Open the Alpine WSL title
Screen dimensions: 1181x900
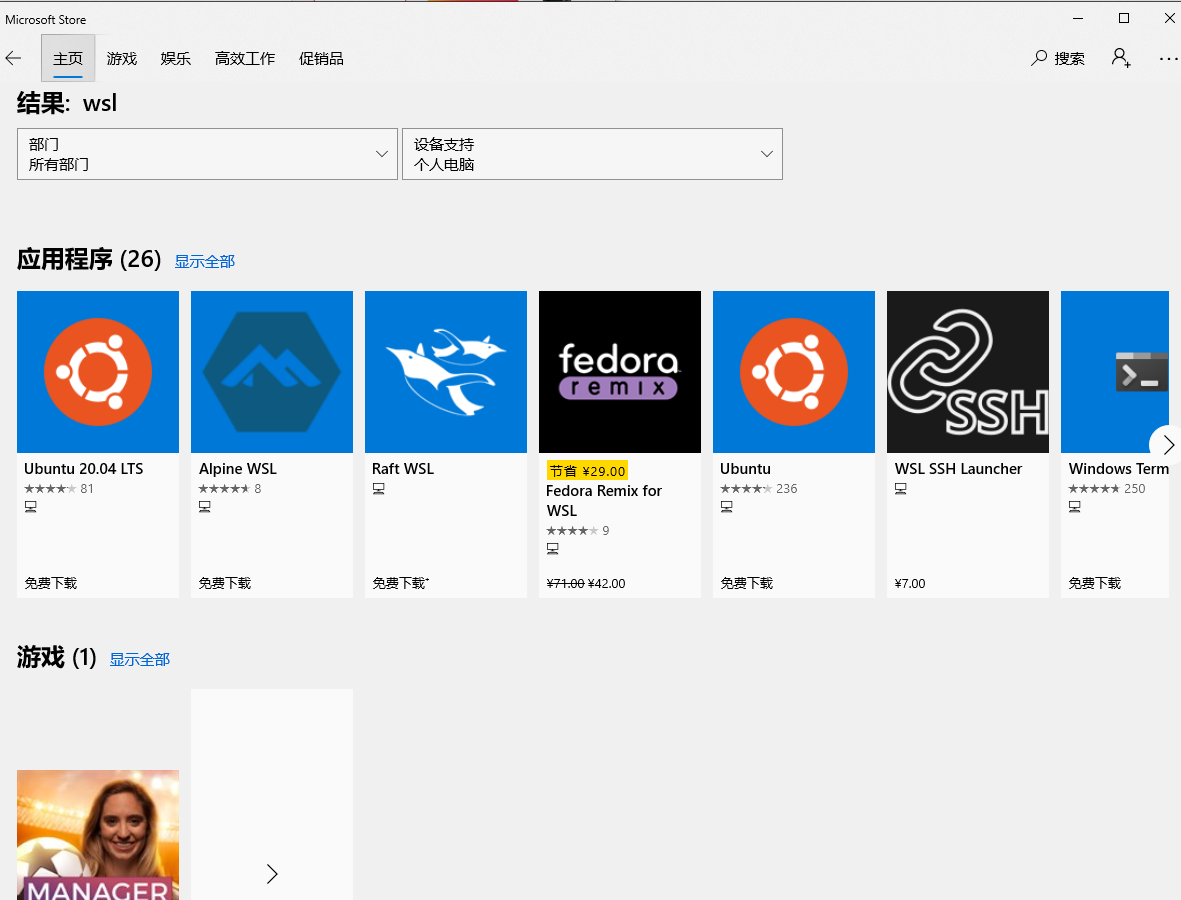(238, 468)
